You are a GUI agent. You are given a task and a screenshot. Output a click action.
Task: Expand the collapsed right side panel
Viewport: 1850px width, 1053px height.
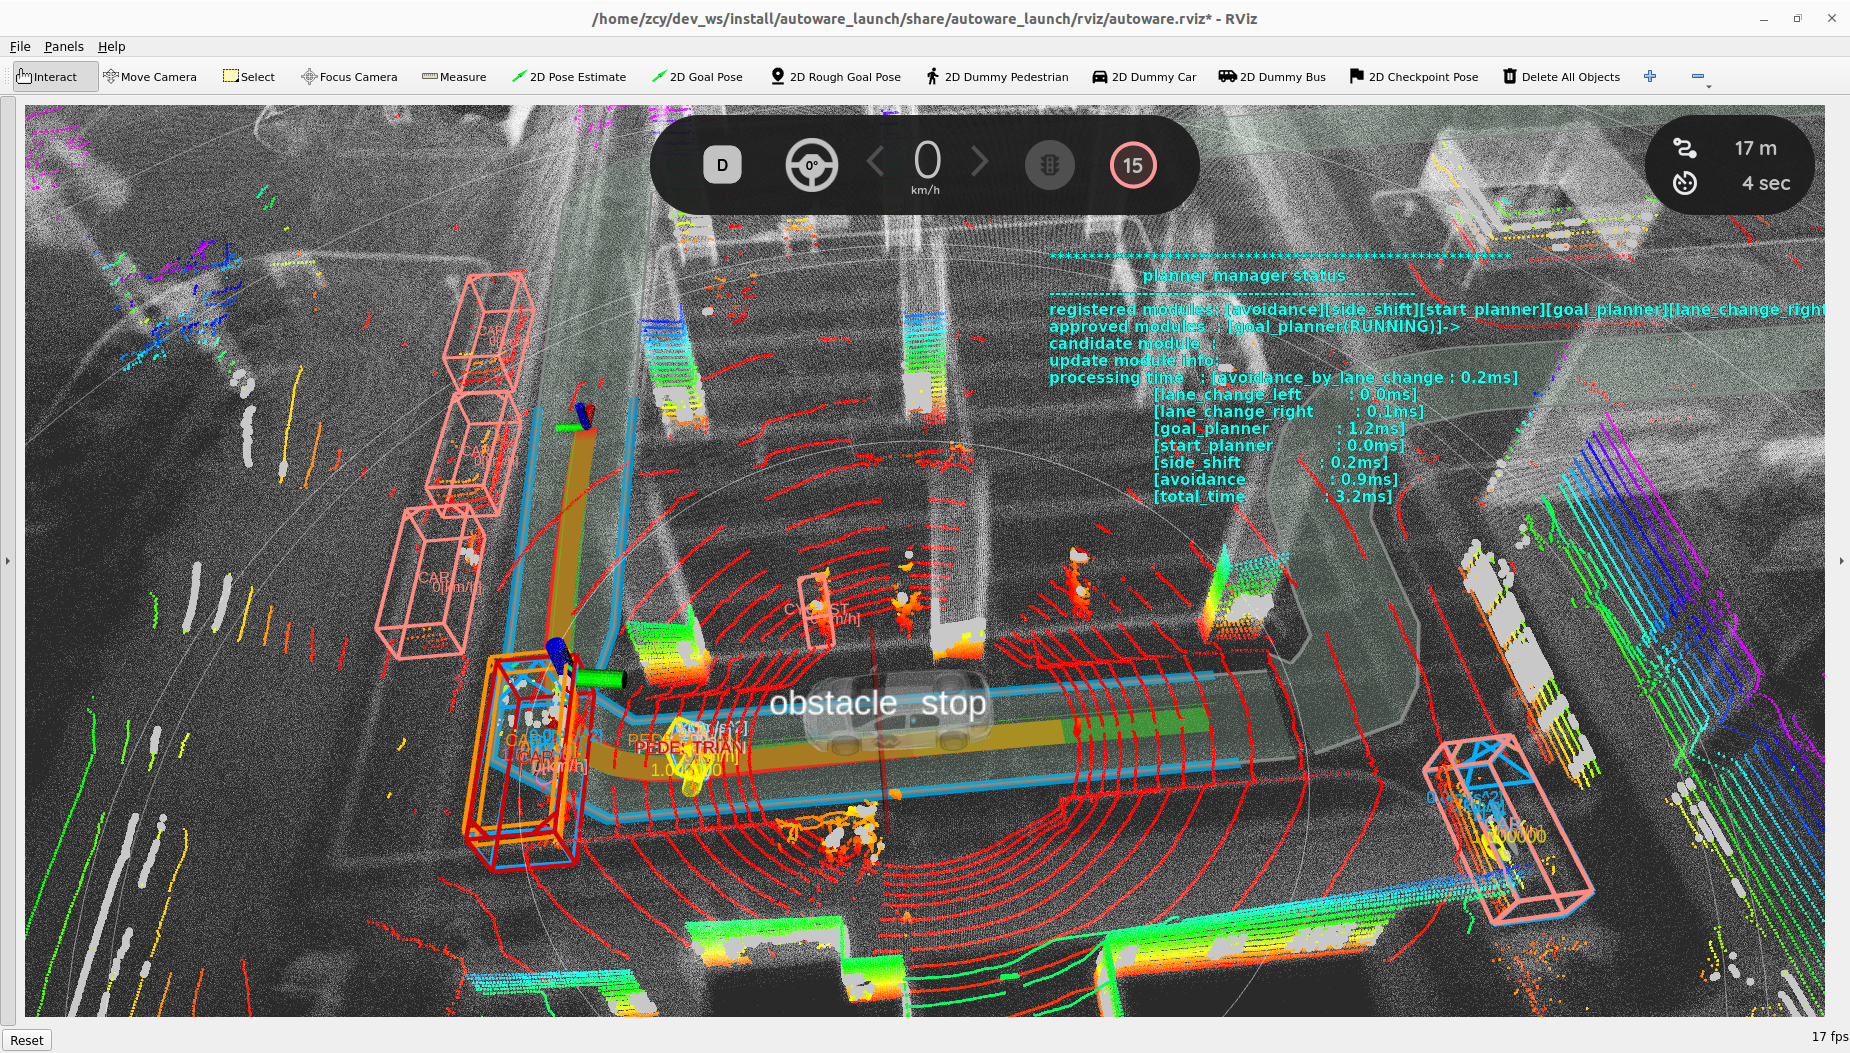point(1841,561)
